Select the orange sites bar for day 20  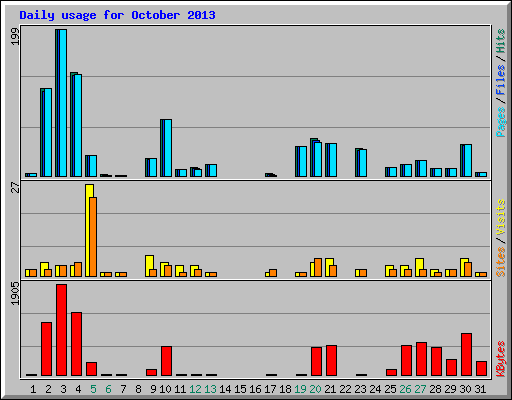click(318, 267)
